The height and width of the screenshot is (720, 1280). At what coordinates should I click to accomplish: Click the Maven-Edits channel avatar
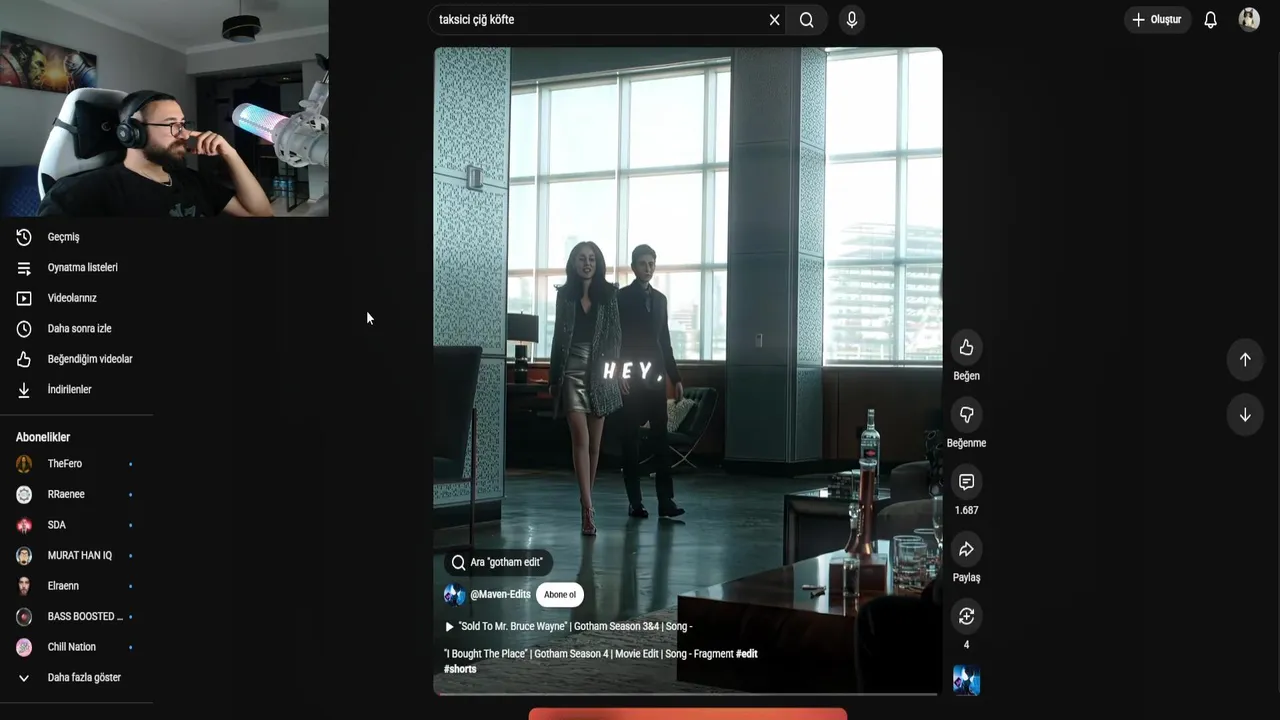[x=454, y=594]
